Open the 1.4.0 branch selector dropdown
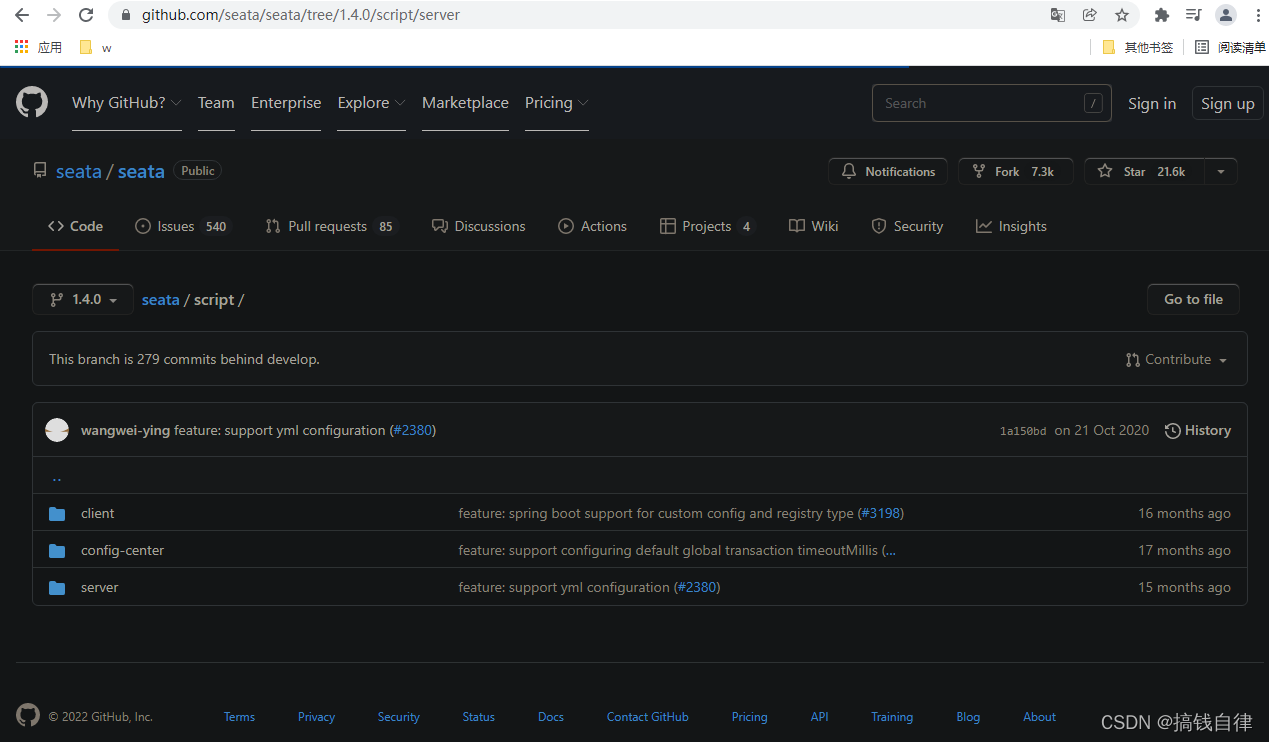Screen dimensions: 1269x742 click(x=83, y=299)
